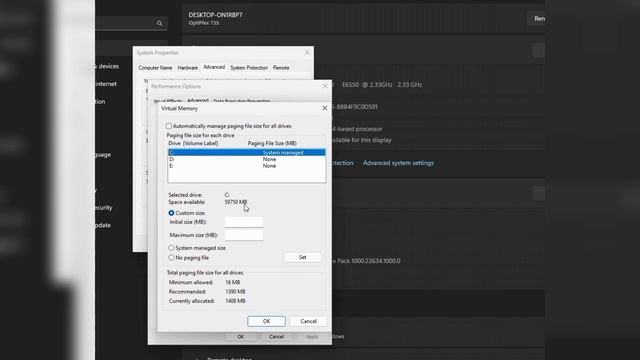Choose System managed size option
640x360 pixels.
(x=171, y=248)
